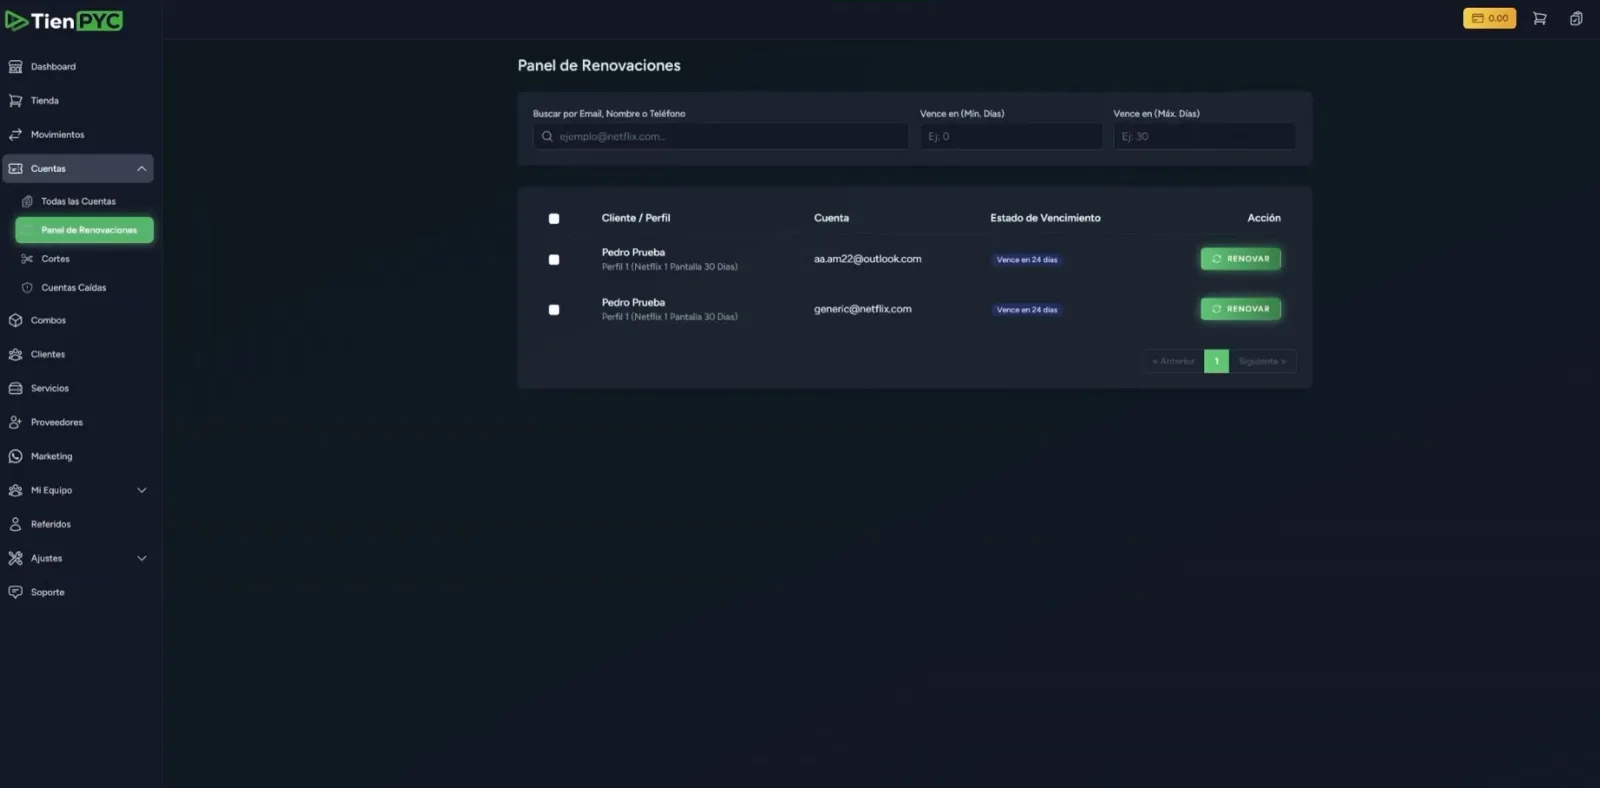Click the Clientes people icon
Viewport: 1600px width, 788px height.
point(15,355)
